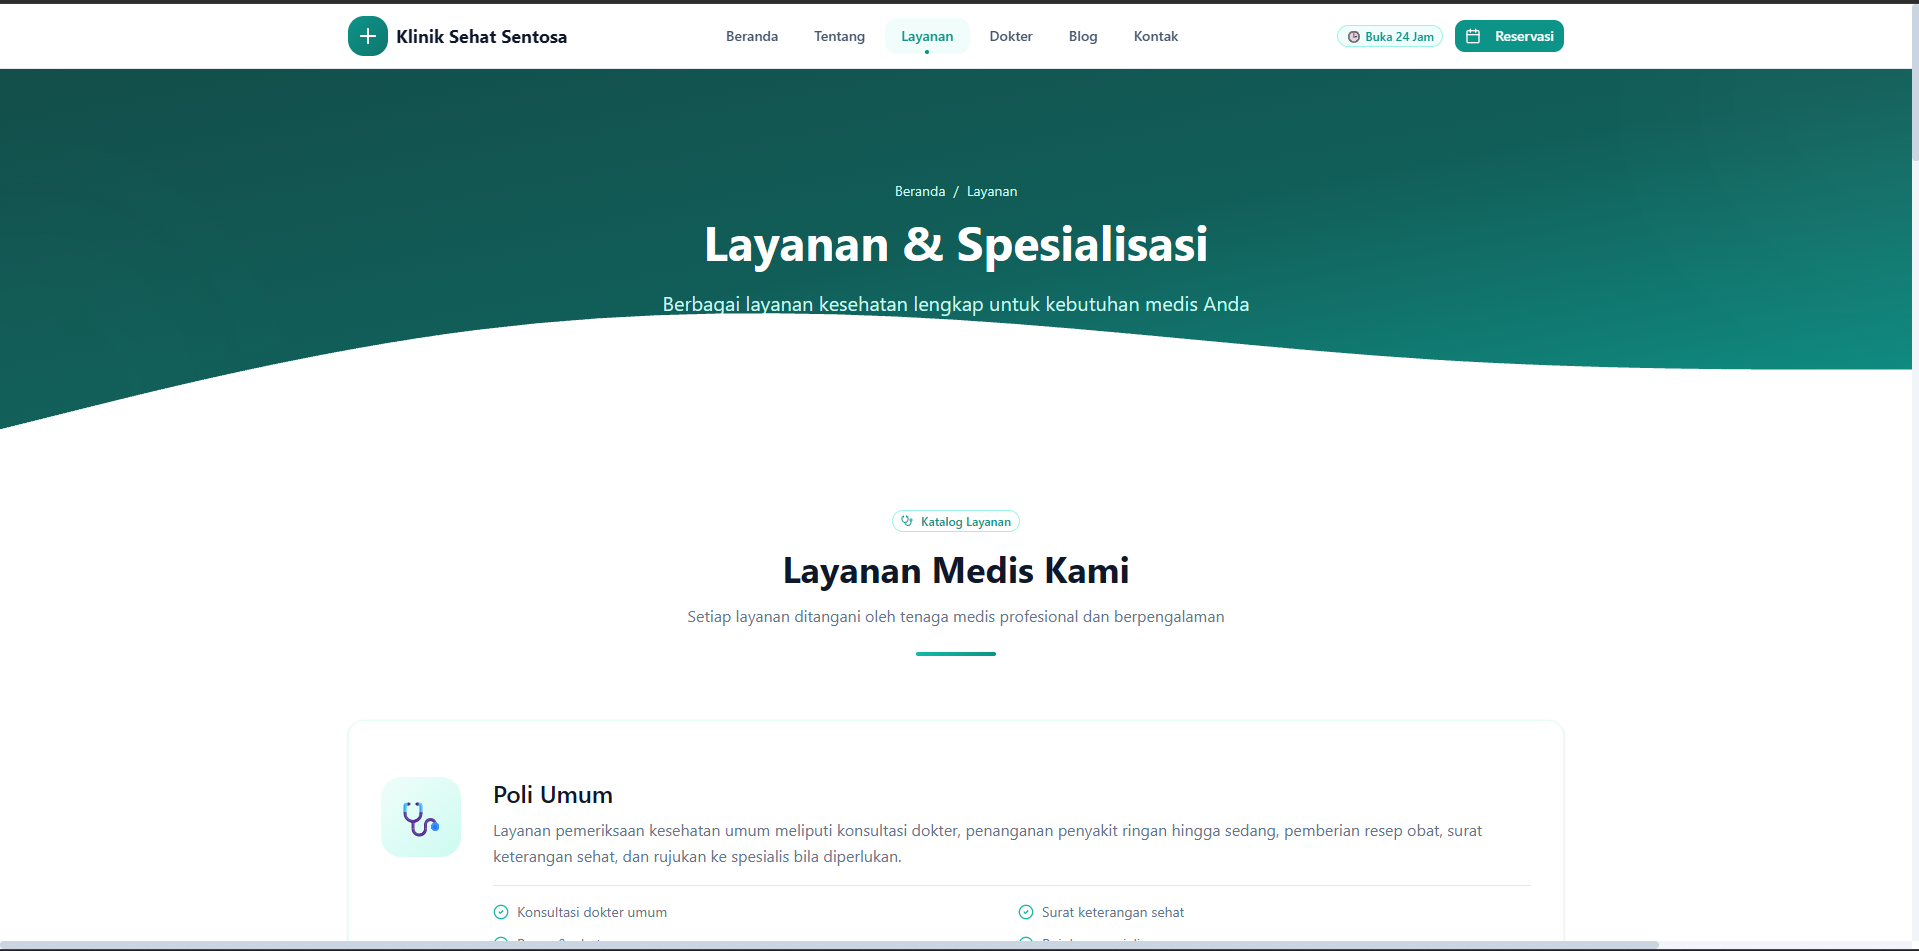Click the clock icon in the Buka 24 Jam badge

point(1355,36)
